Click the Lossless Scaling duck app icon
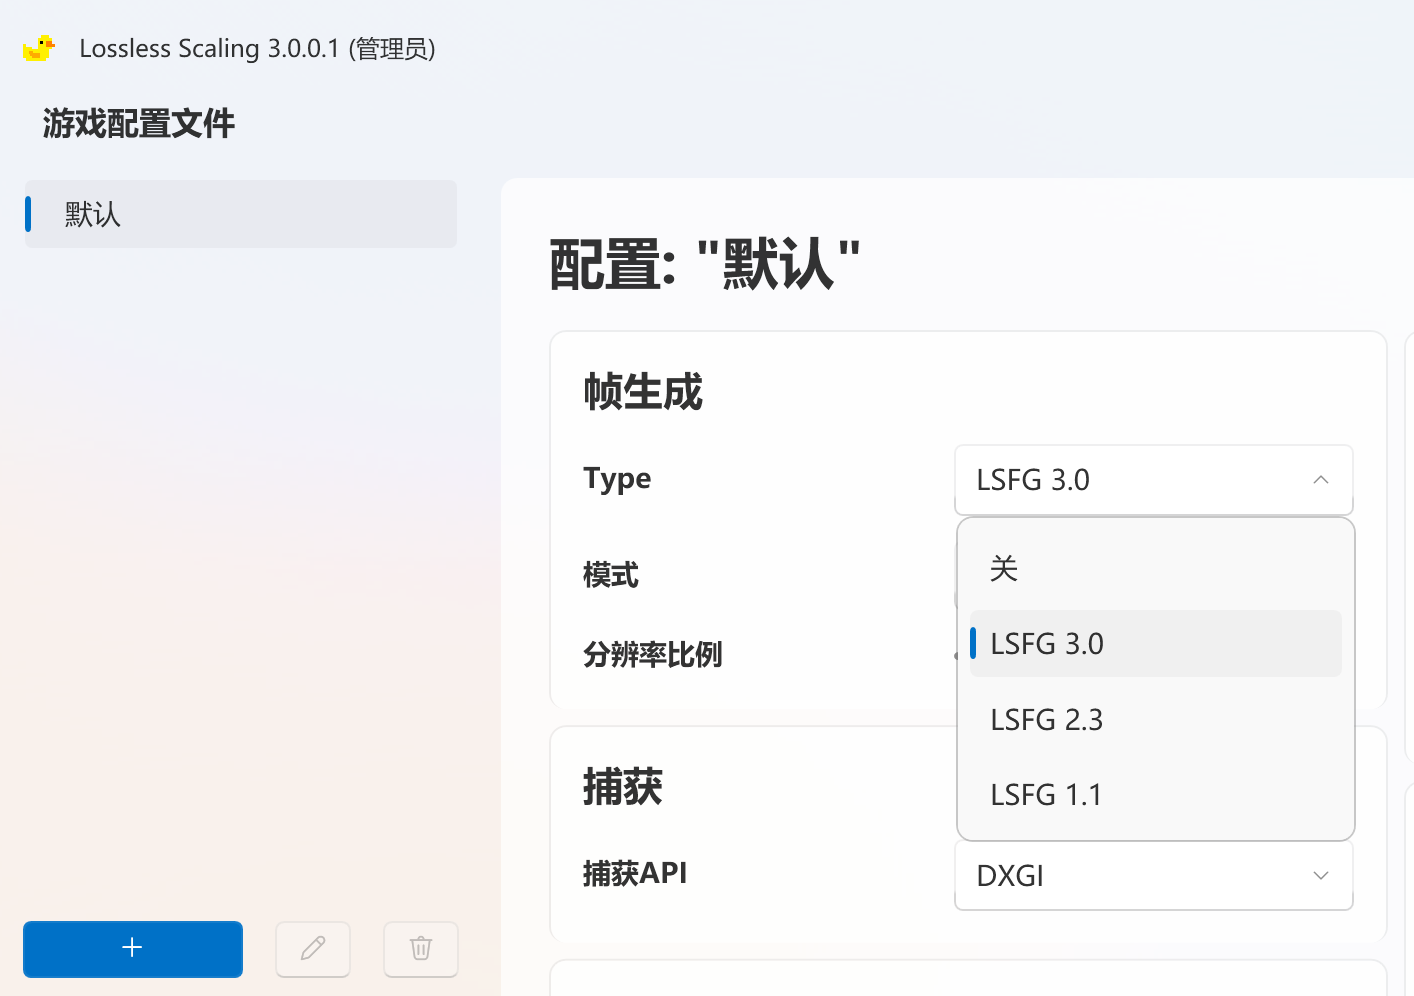The image size is (1414, 996). 38,48
